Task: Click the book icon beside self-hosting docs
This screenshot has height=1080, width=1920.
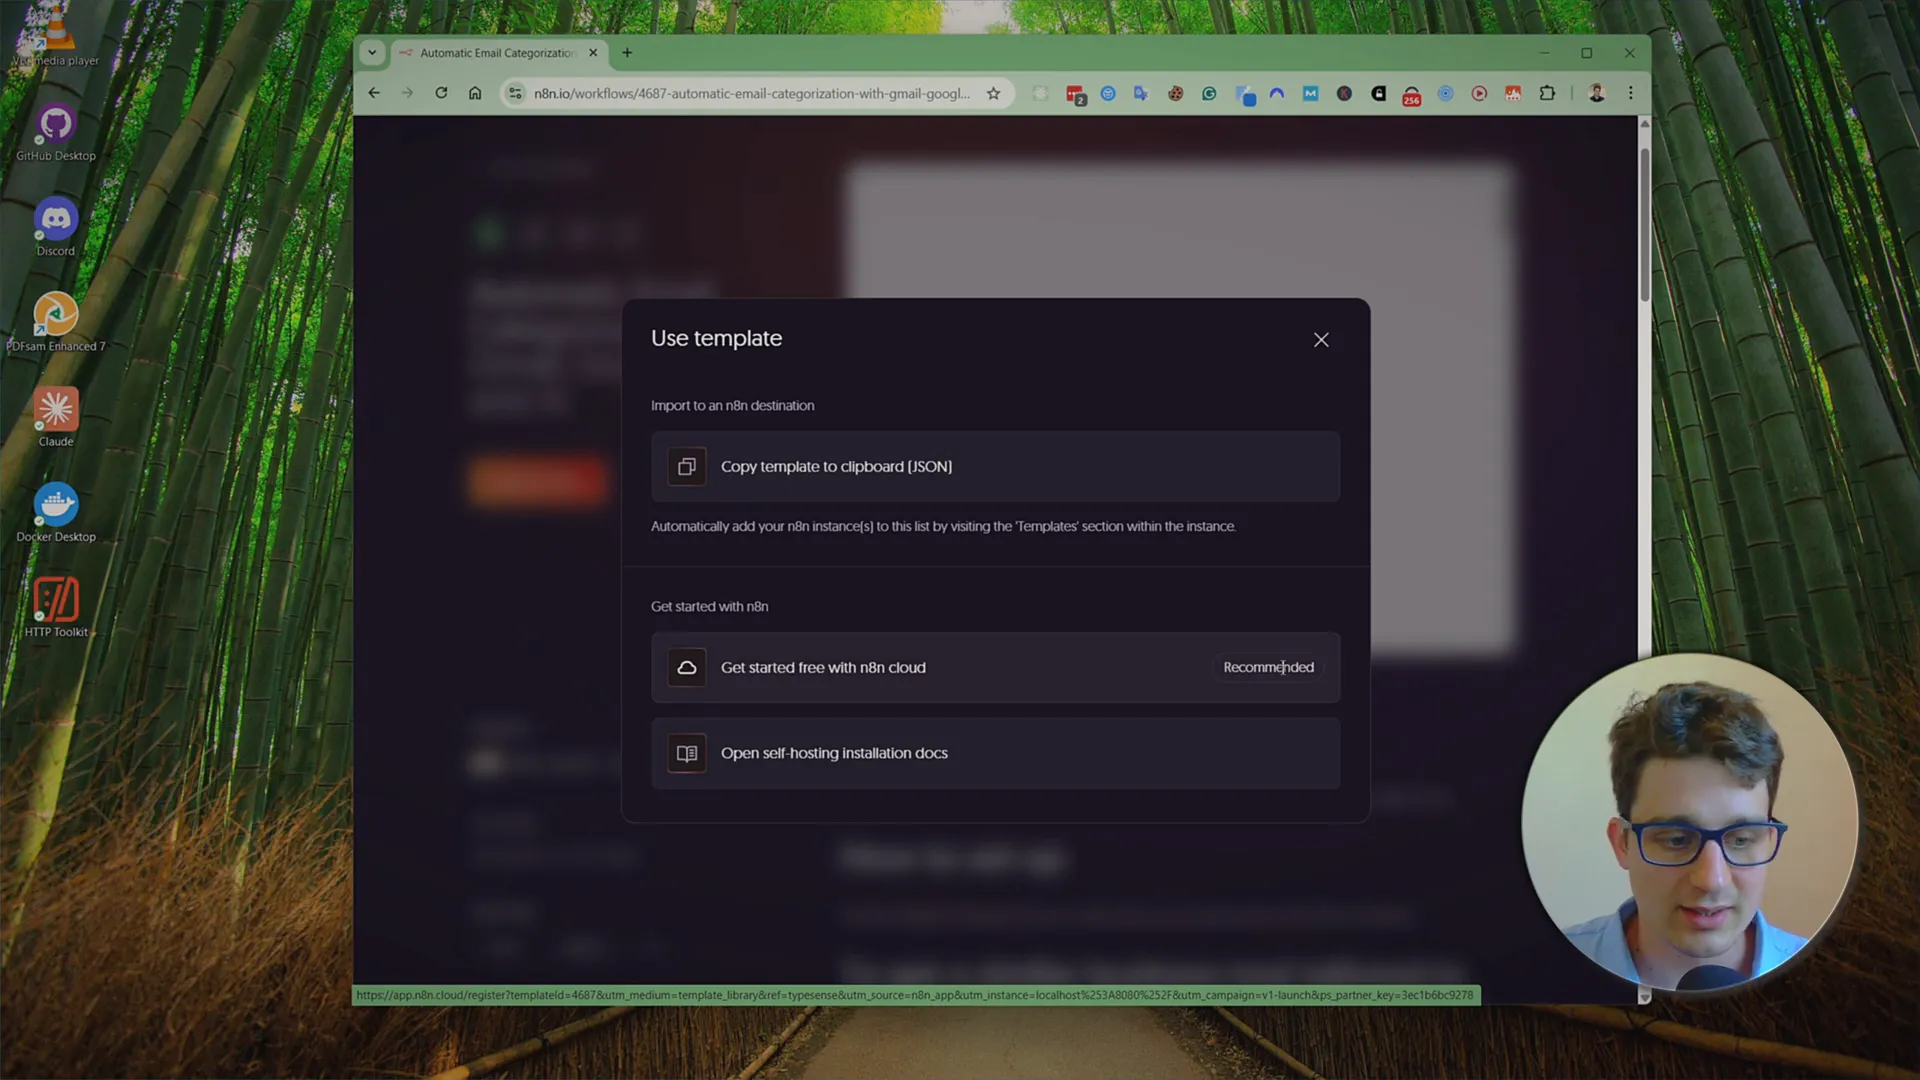Action: click(687, 754)
